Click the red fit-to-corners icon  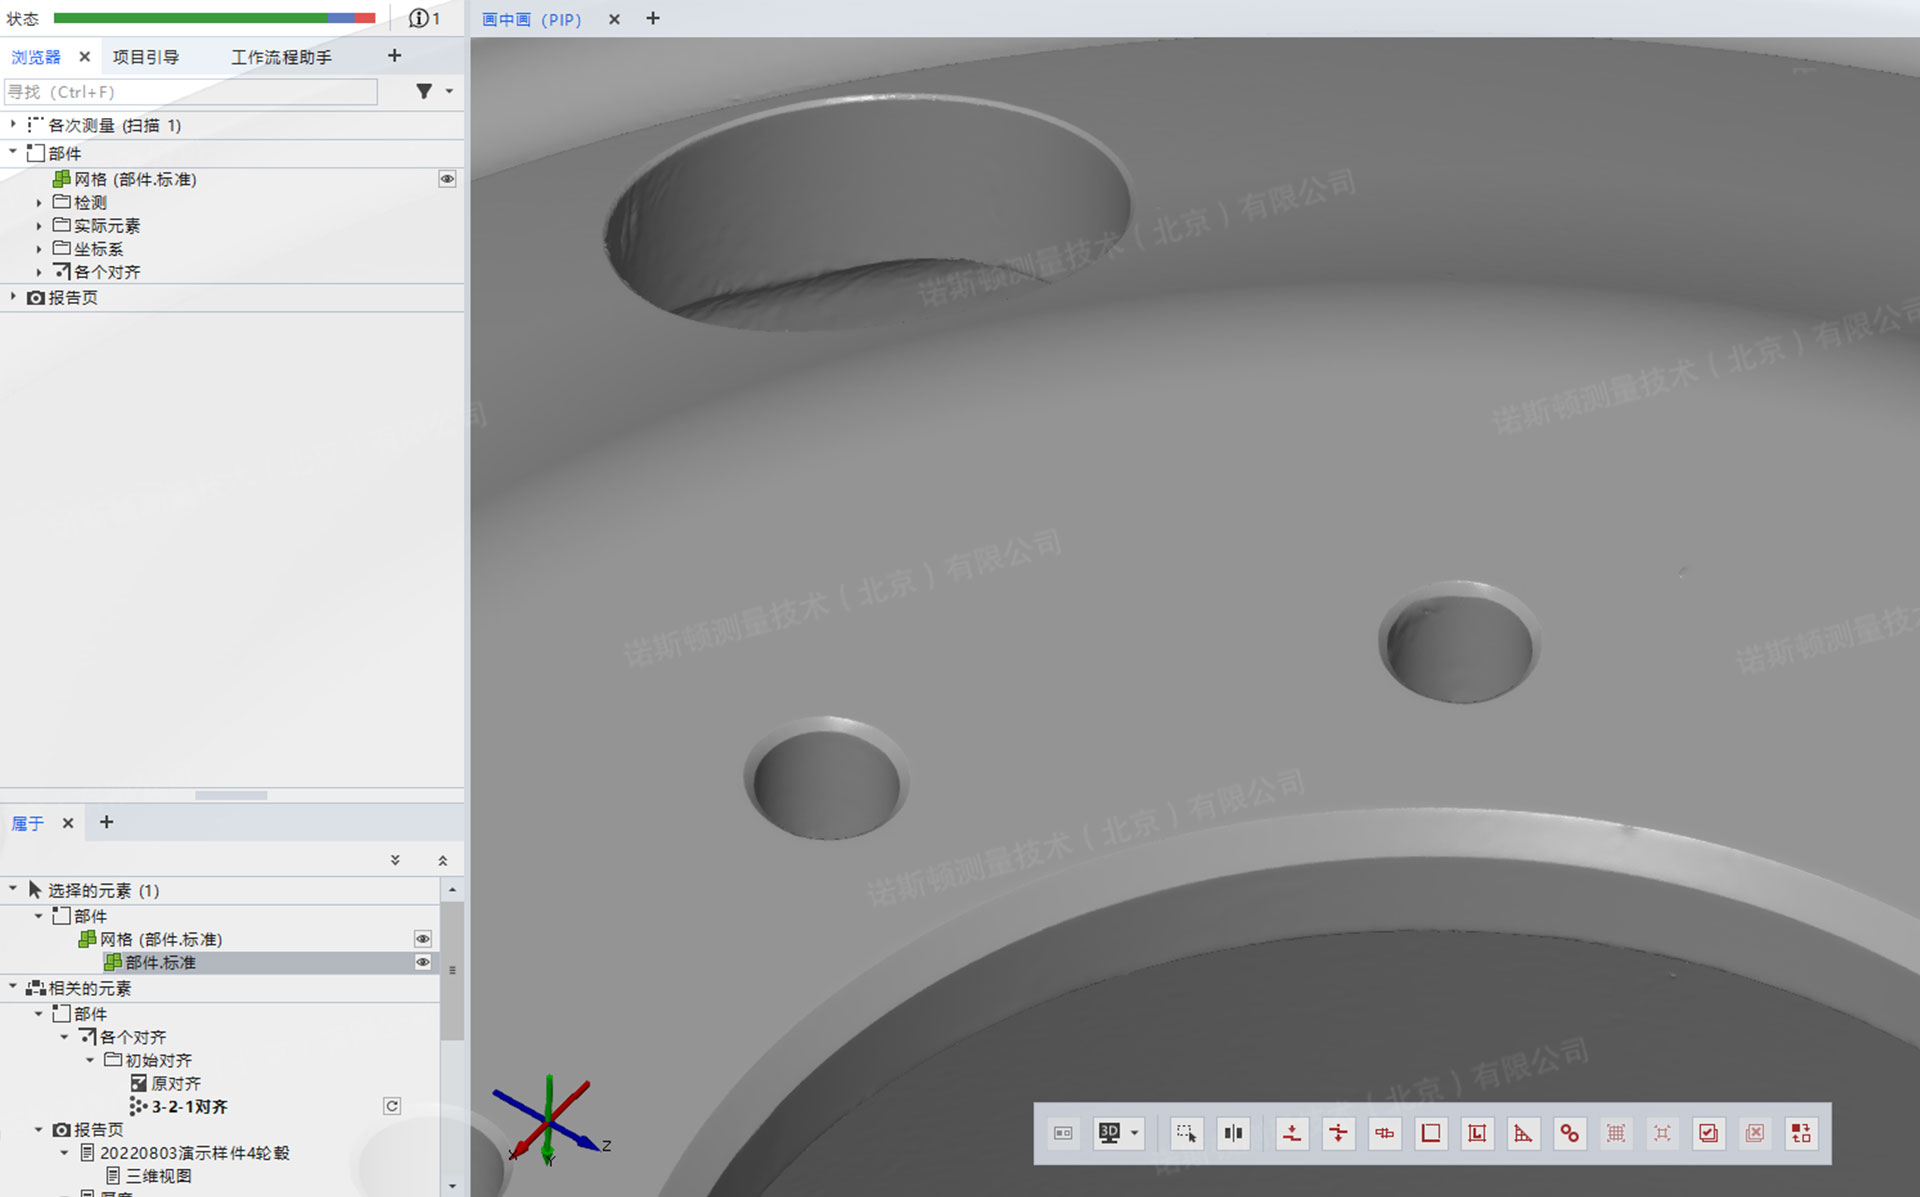pos(1662,1133)
